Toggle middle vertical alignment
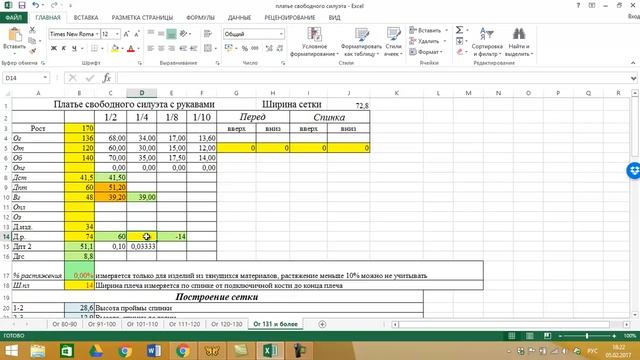 [161, 34]
